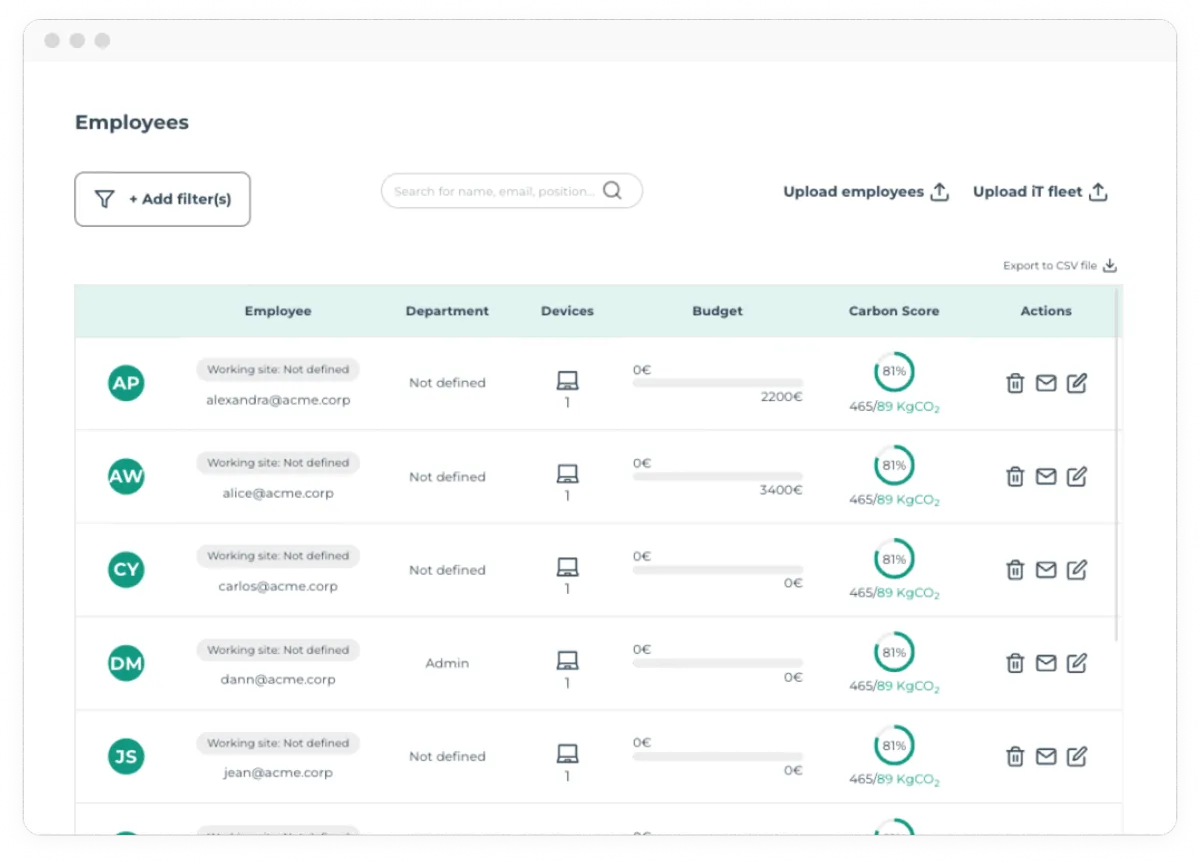This screenshot has height=862, width=1200.
Task: Click the Budget column header
Action: (718, 311)
